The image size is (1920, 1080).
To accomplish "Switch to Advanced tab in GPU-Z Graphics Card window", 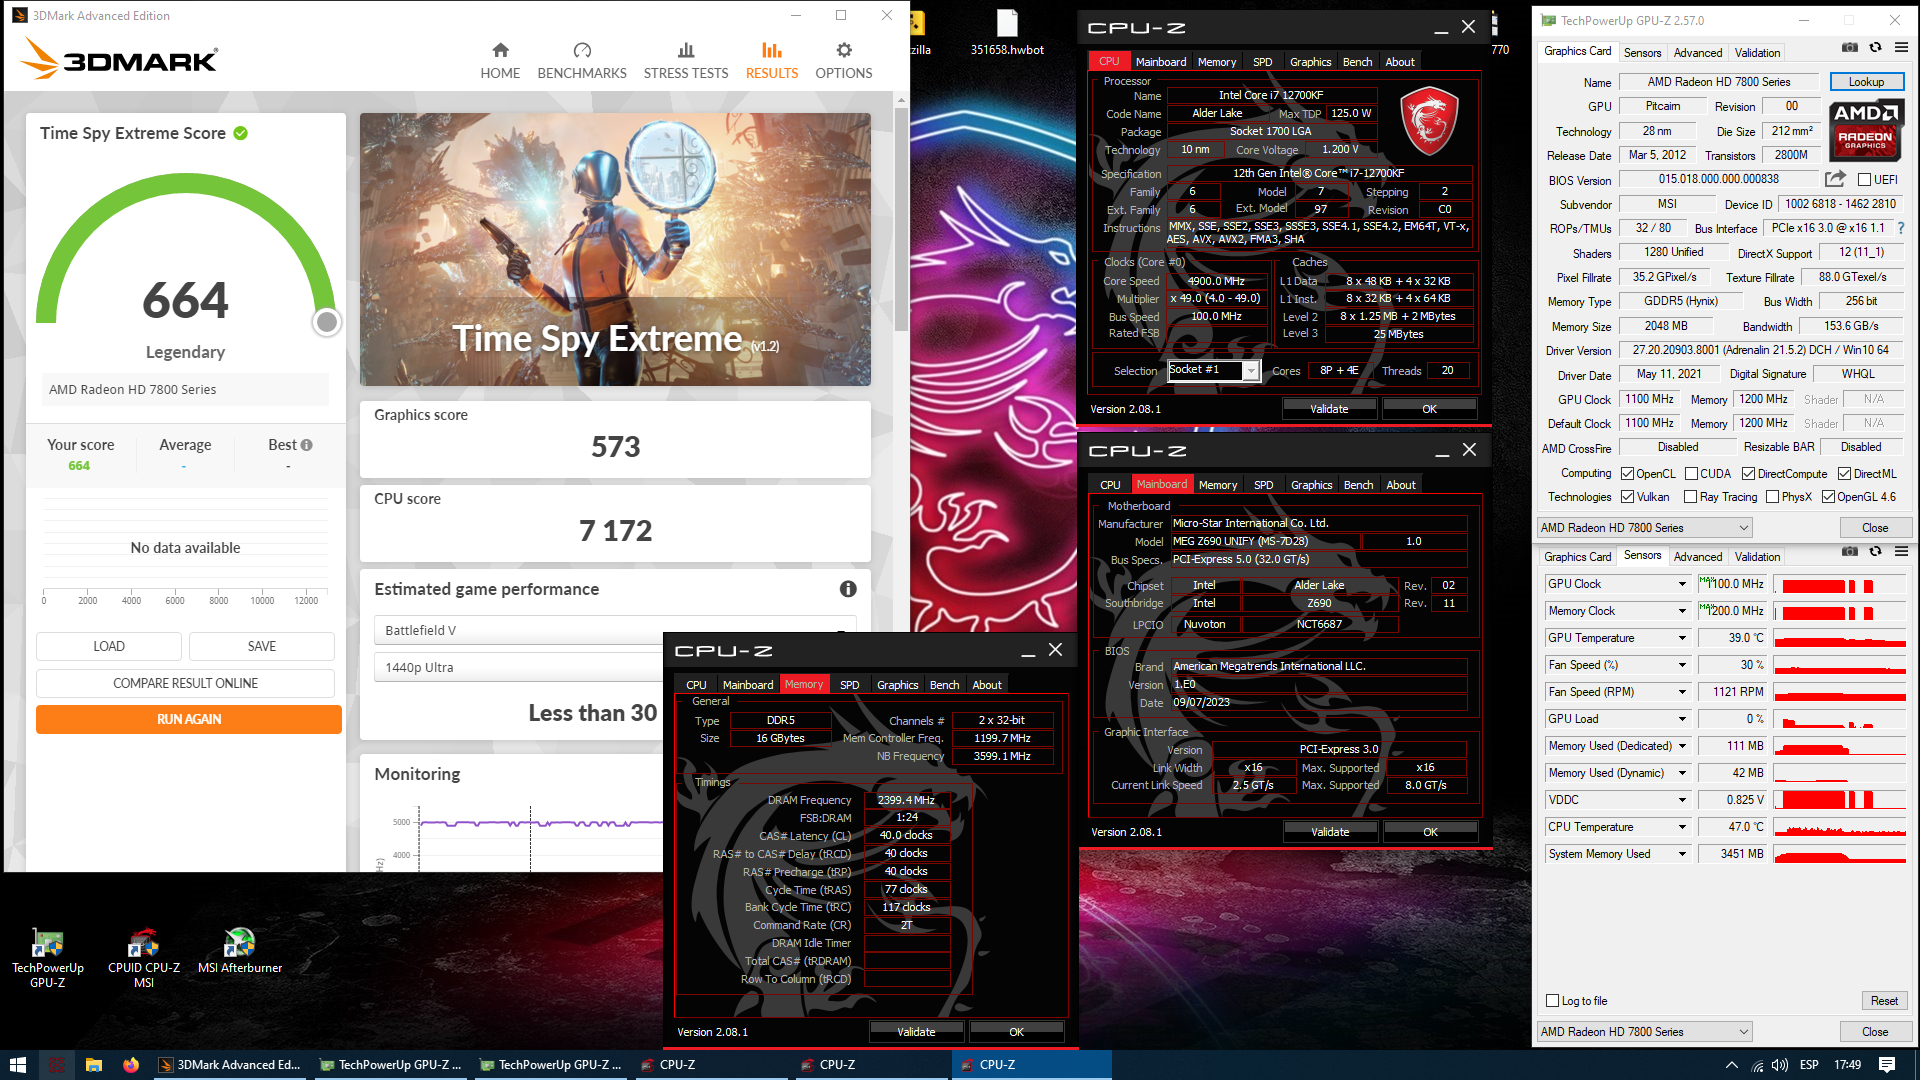I will 1698,53.
